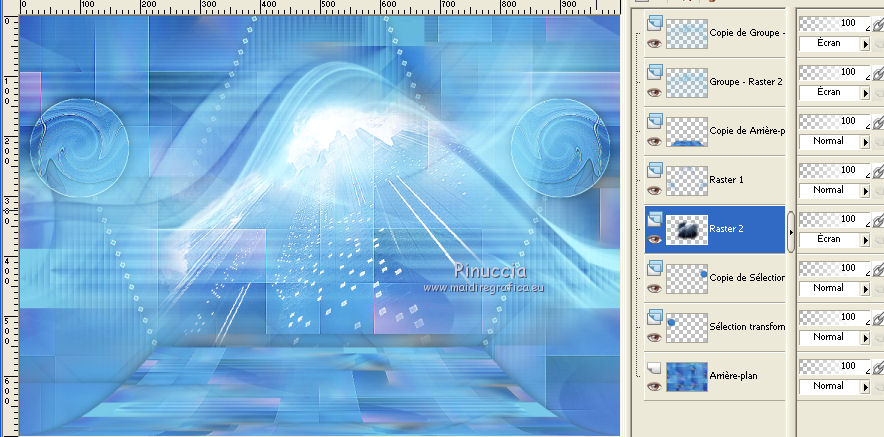The height and width of the screenshot is (437, 884).
Task: Click the layers panel splitter handle
Action: pyautogui.click(x=791, y=232)
